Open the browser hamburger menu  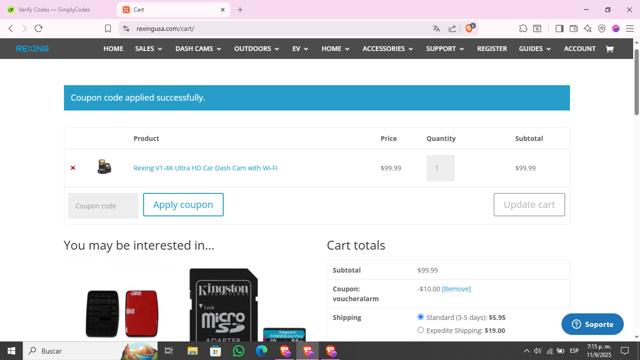[630, 29]
